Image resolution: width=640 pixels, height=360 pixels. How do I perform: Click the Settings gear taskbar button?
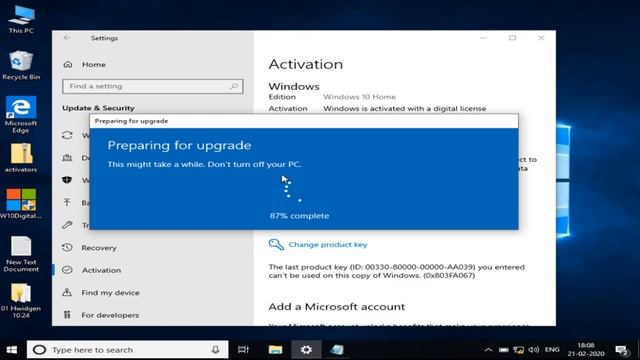pyautogui.click(x=306, y=350)
